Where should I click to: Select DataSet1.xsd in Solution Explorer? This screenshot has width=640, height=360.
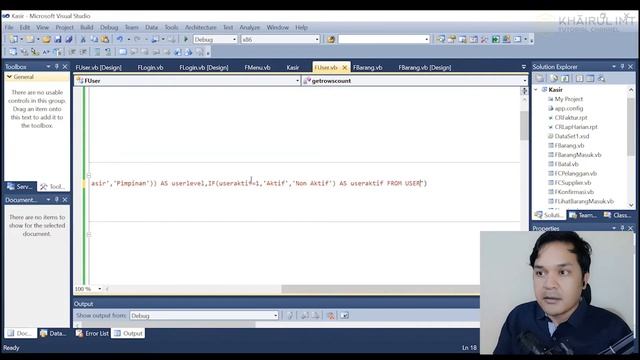571,136
